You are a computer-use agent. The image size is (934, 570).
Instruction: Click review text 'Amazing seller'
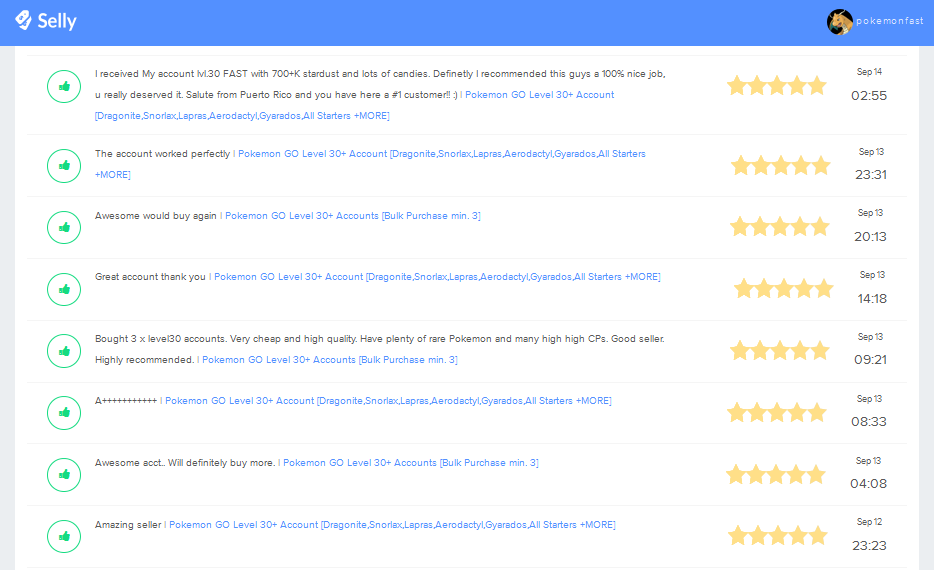[x=128, y=525]
